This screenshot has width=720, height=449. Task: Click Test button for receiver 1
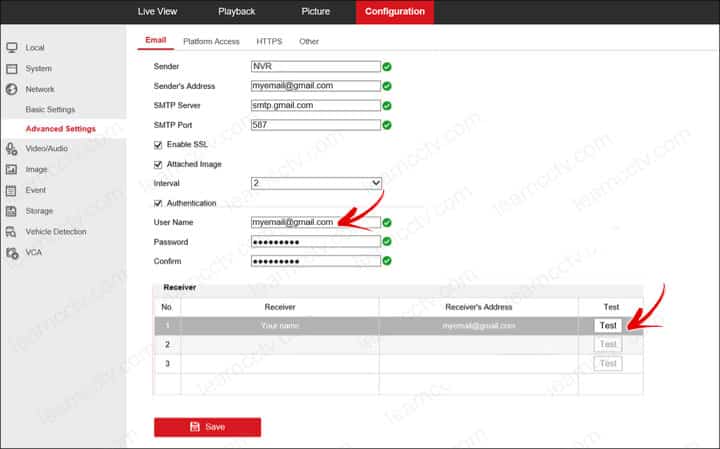coord(607,325)
